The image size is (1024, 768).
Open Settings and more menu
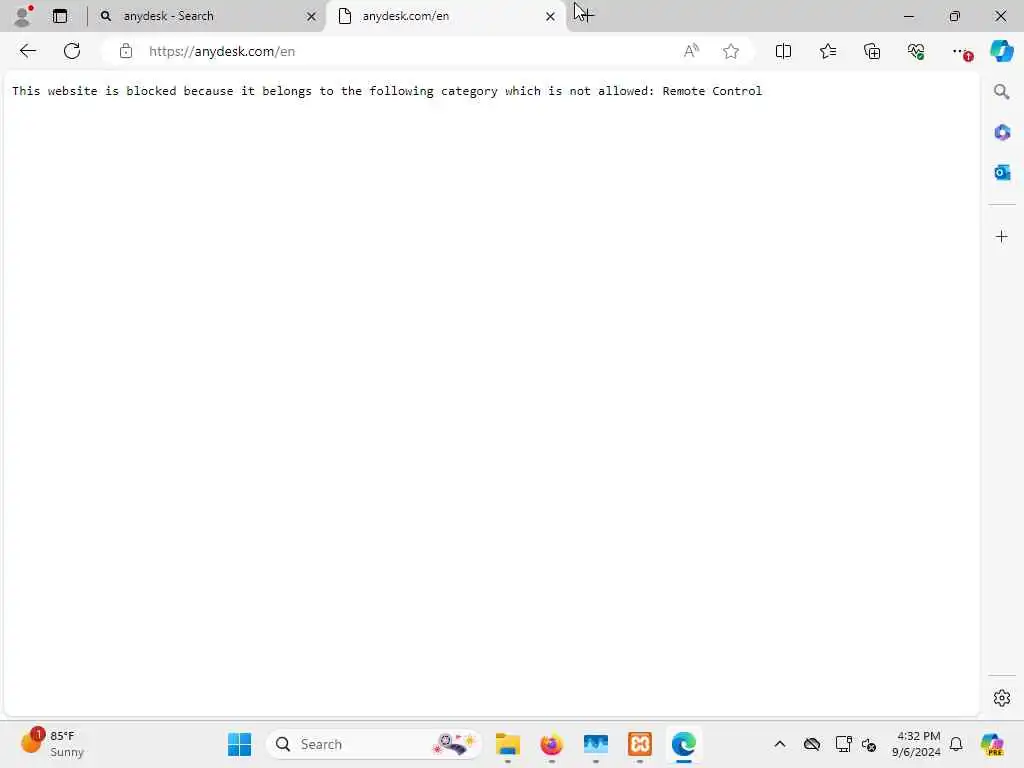(x=961, y=51)
